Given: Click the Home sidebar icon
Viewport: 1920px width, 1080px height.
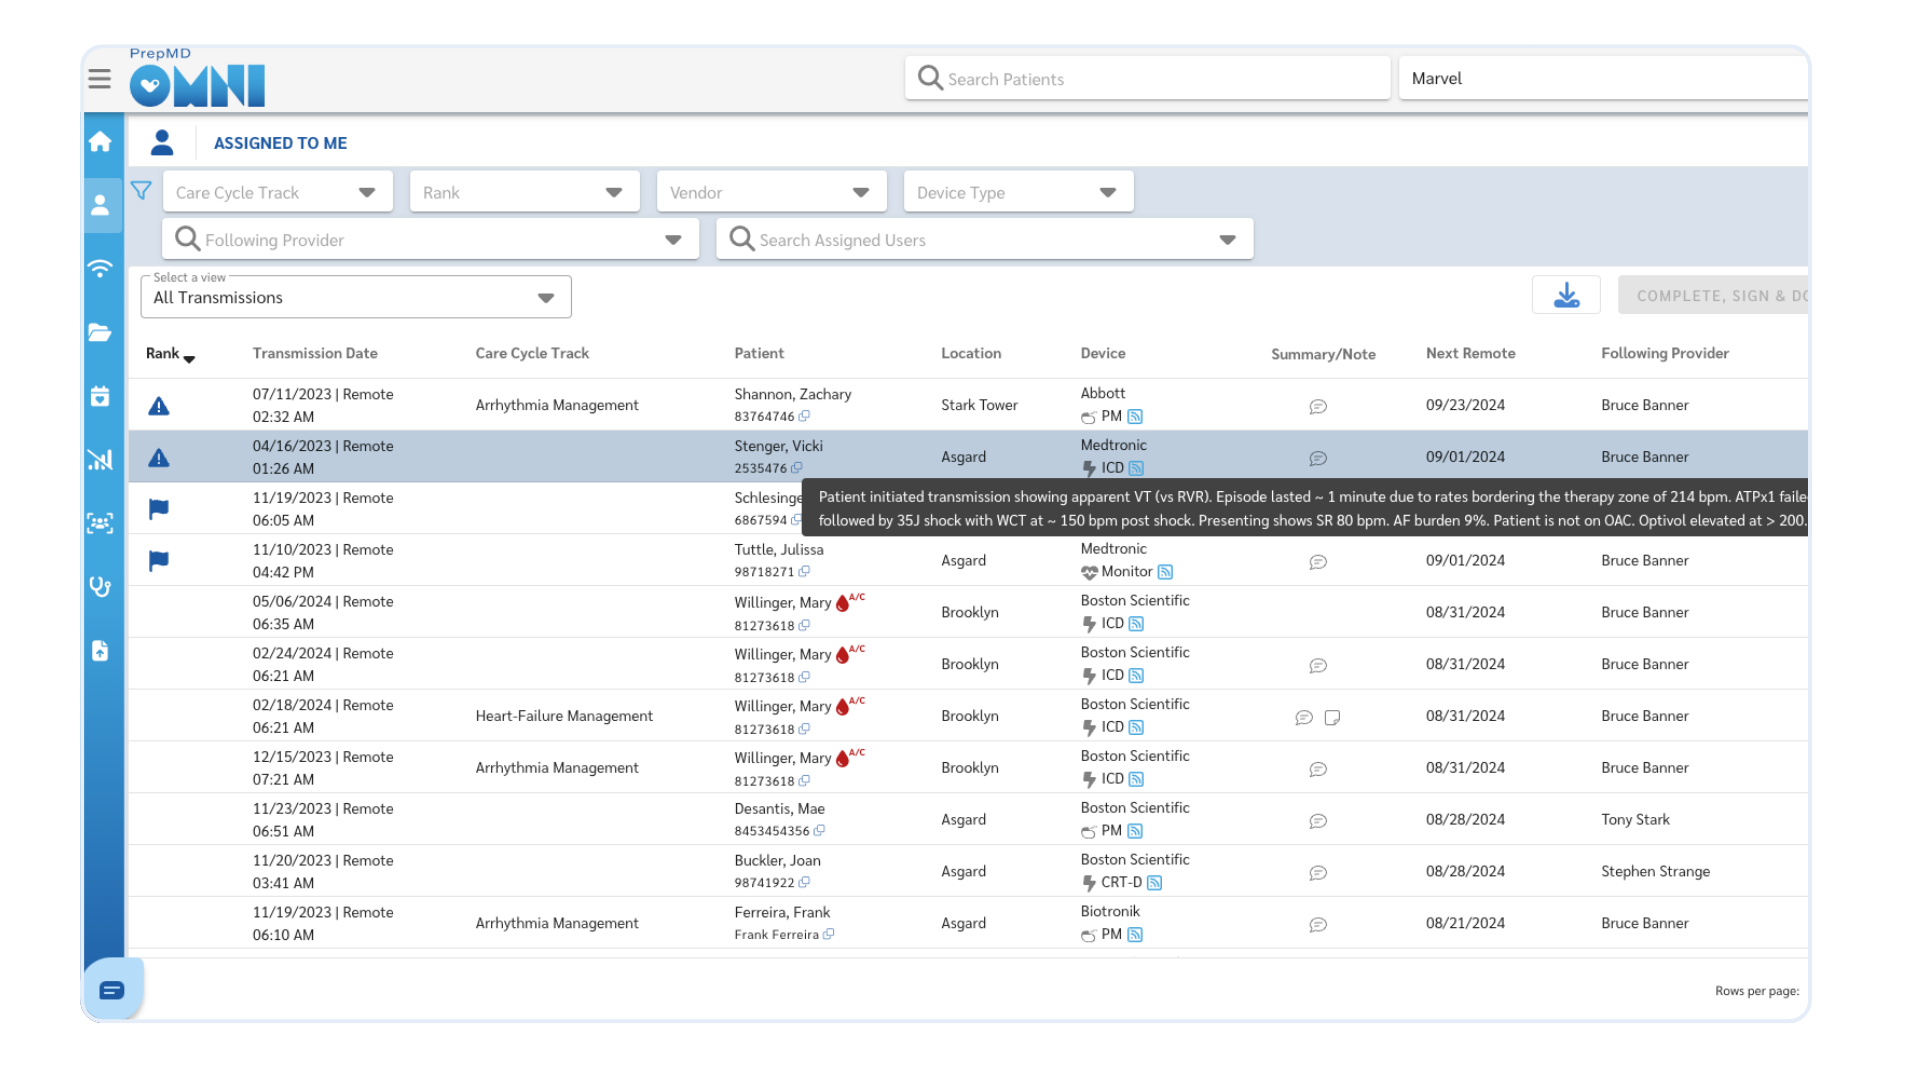Looking at the screenshot, I should pos(100,142).
